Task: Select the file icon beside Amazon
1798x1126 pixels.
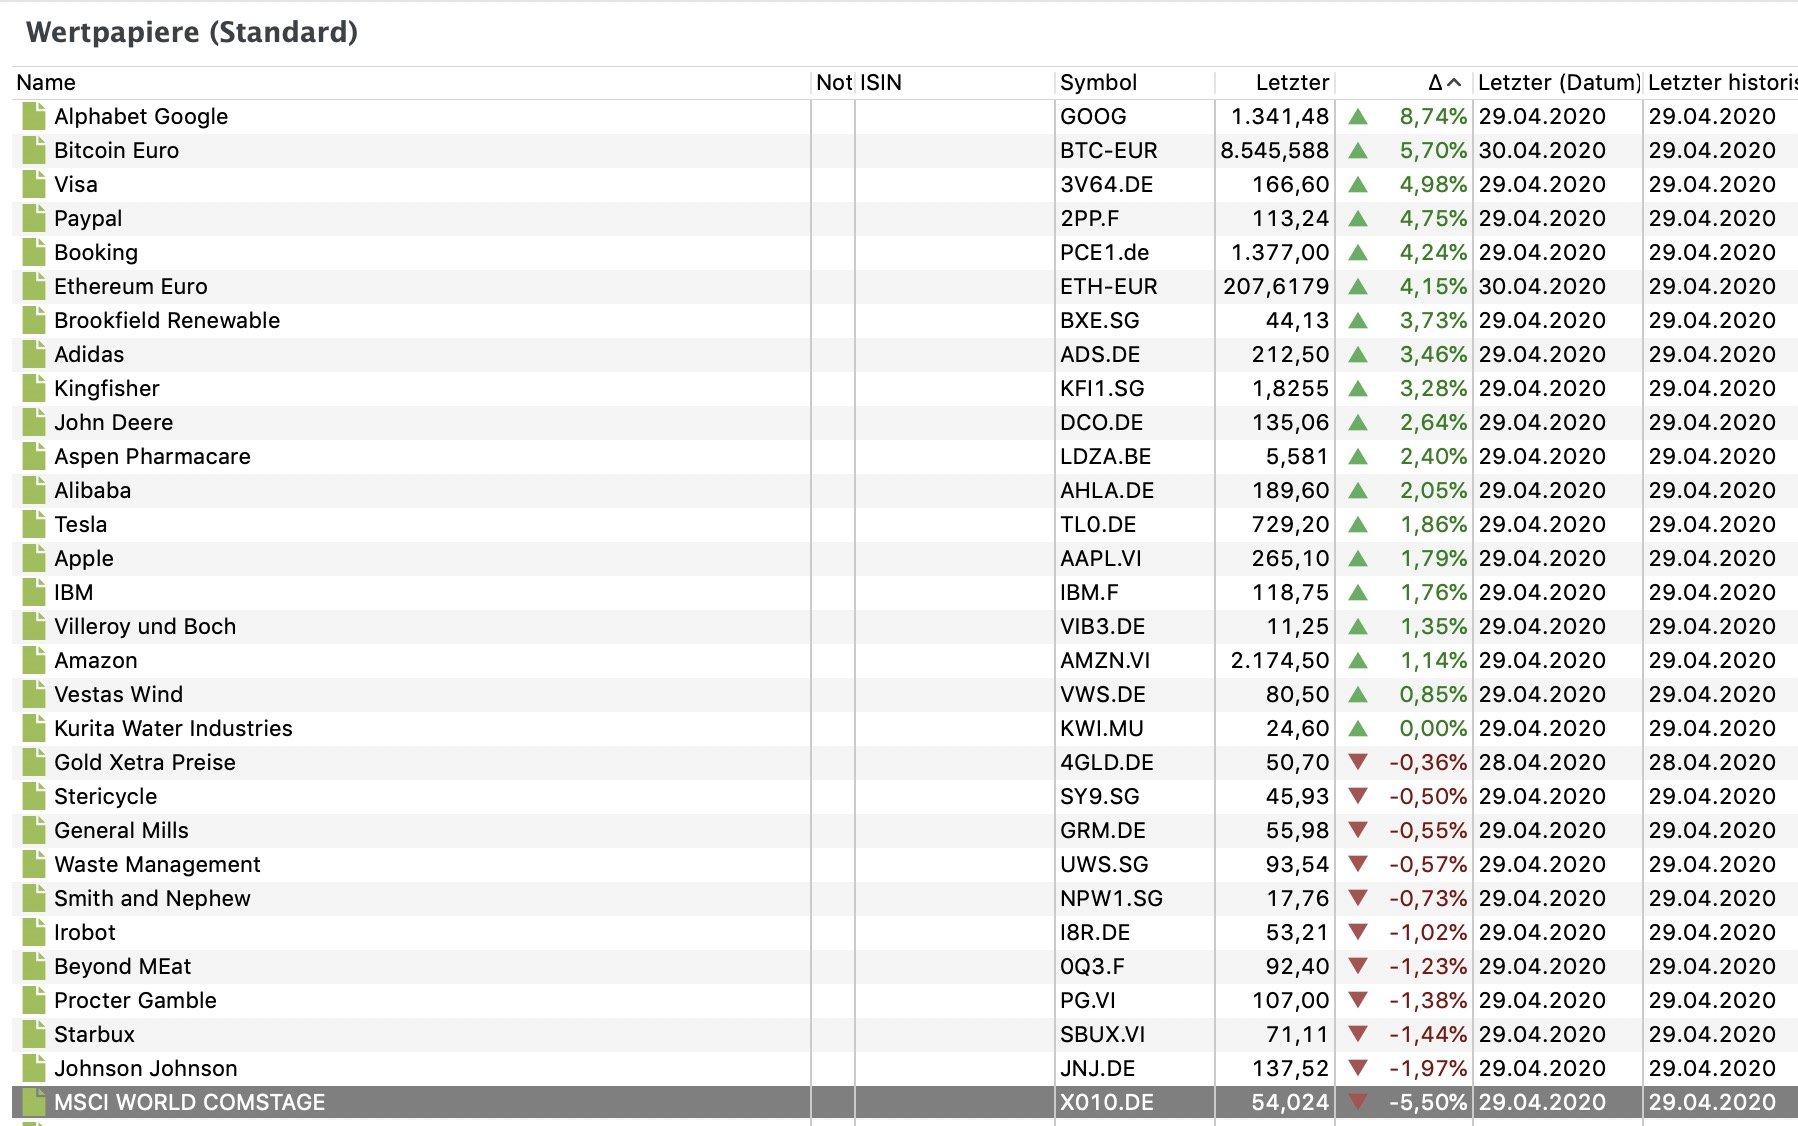Action: [34, 660]
